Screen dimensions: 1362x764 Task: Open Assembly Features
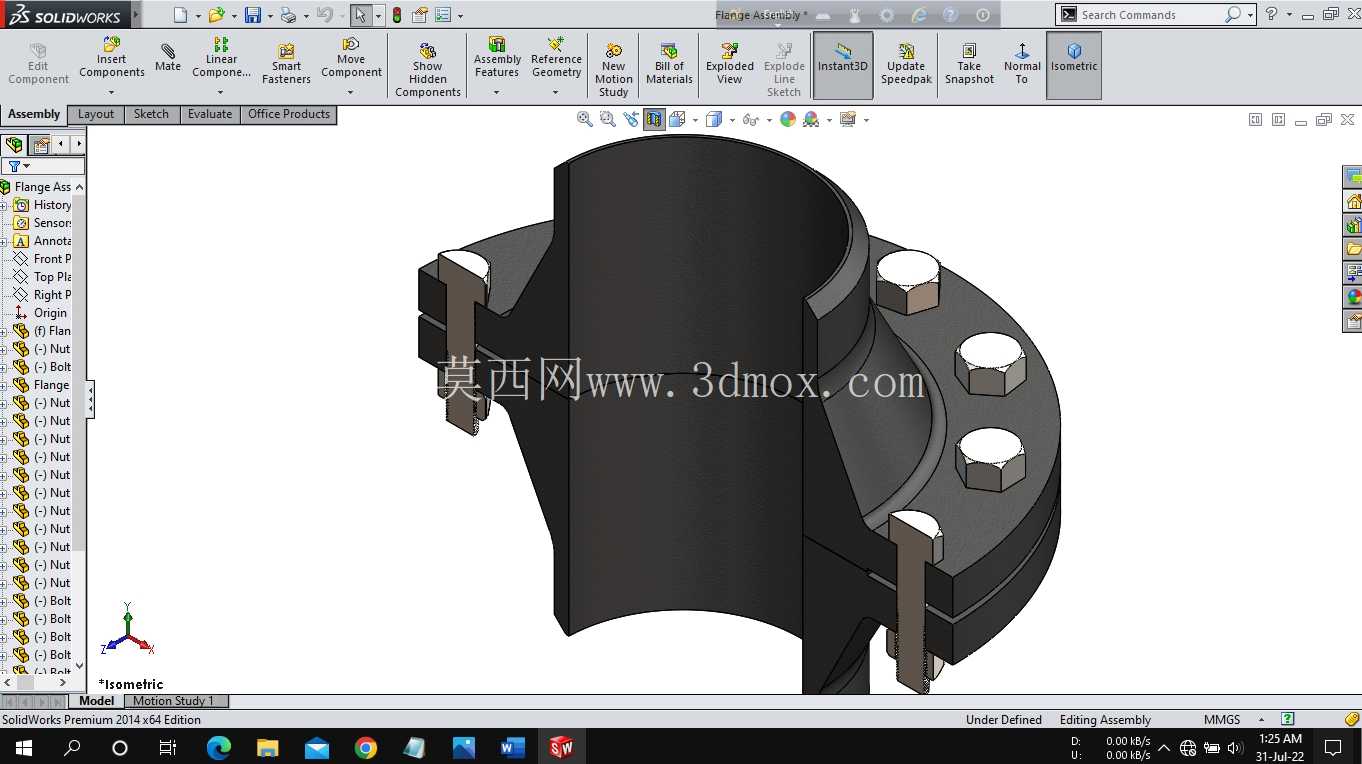coord(497,58)
